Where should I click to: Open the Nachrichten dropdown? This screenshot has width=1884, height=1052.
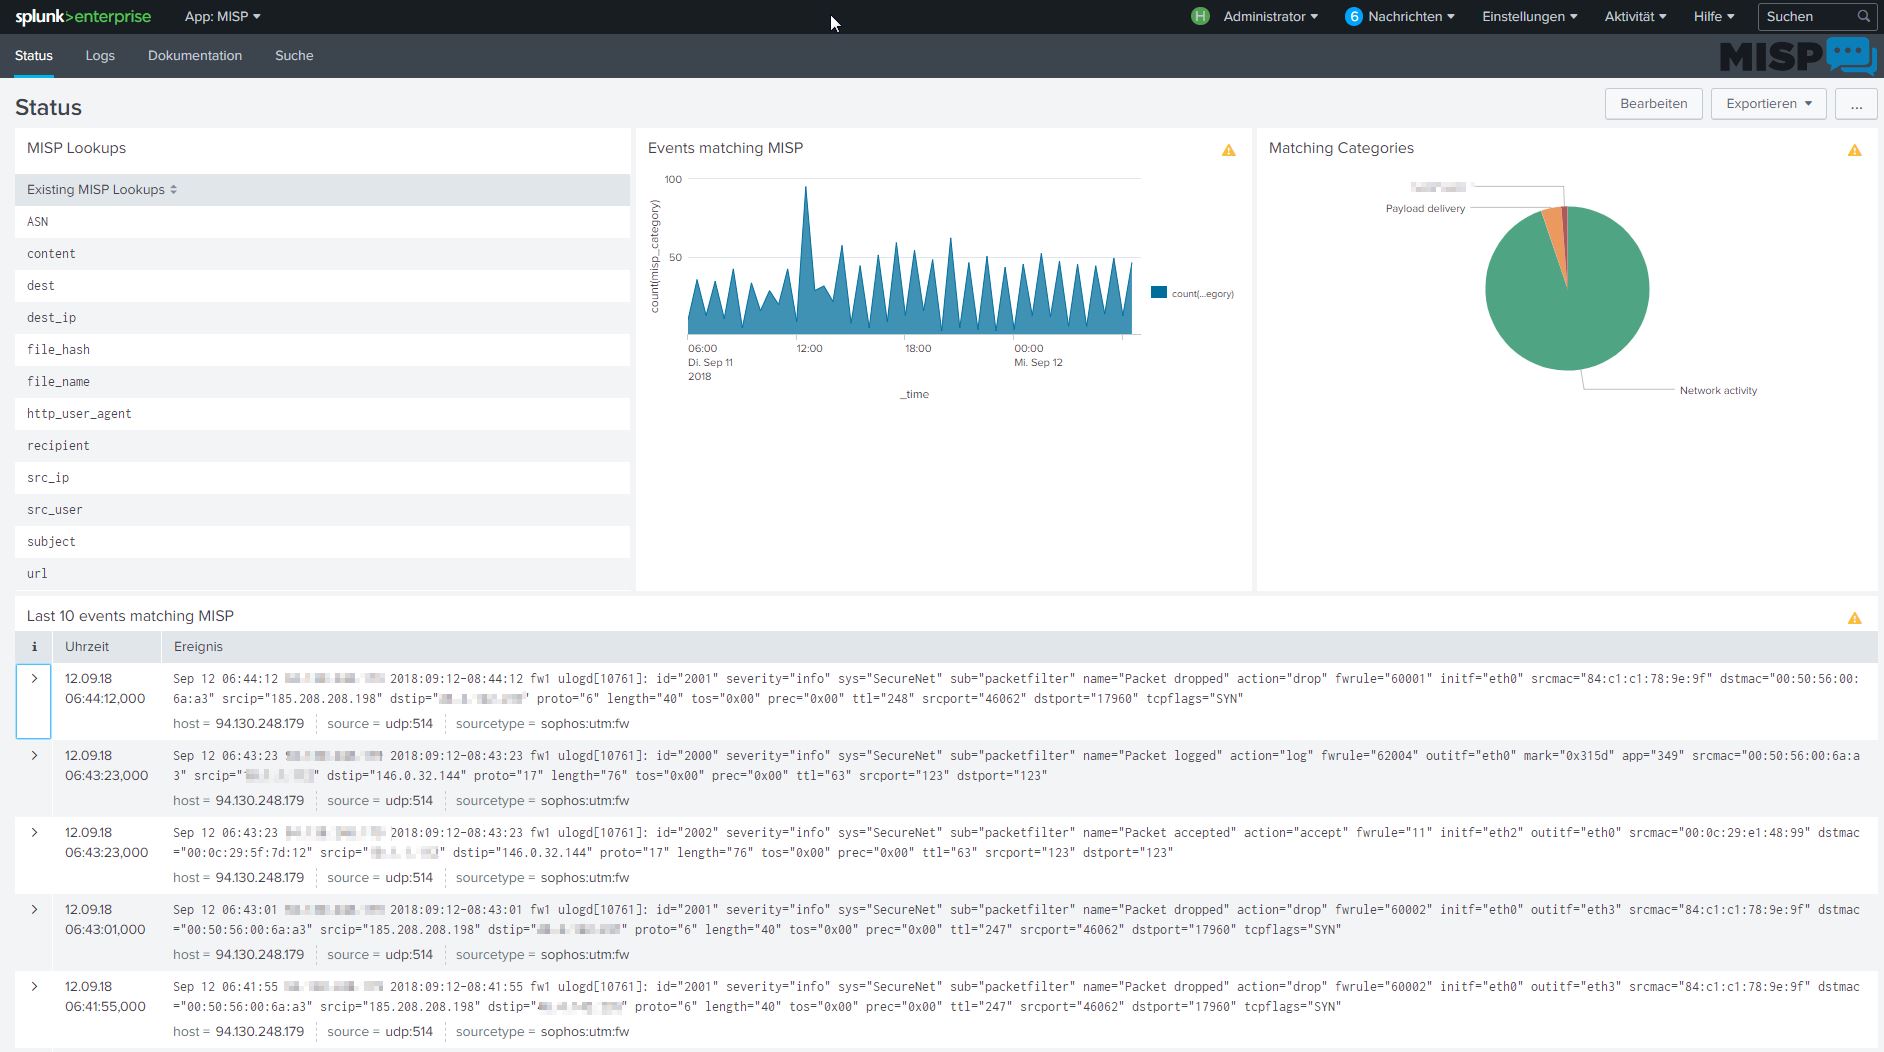(1411, 16)
